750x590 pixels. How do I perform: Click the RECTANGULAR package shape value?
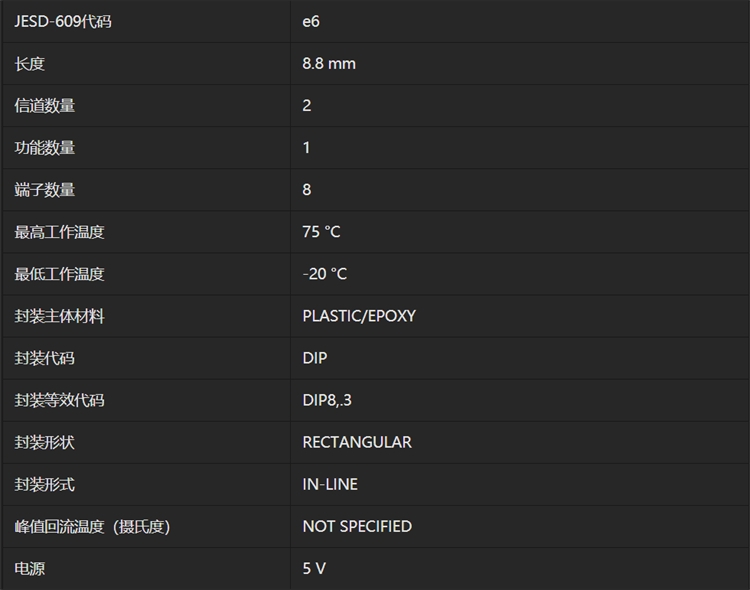(x=357, y=442)
